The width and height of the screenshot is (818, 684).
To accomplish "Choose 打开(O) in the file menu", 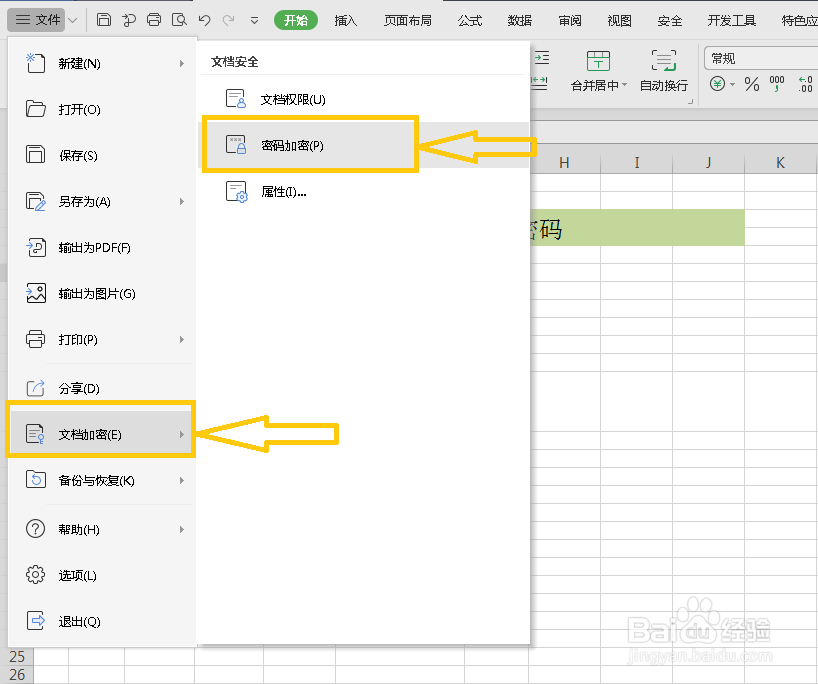I will pyautogui.click(x=102, y=110).
